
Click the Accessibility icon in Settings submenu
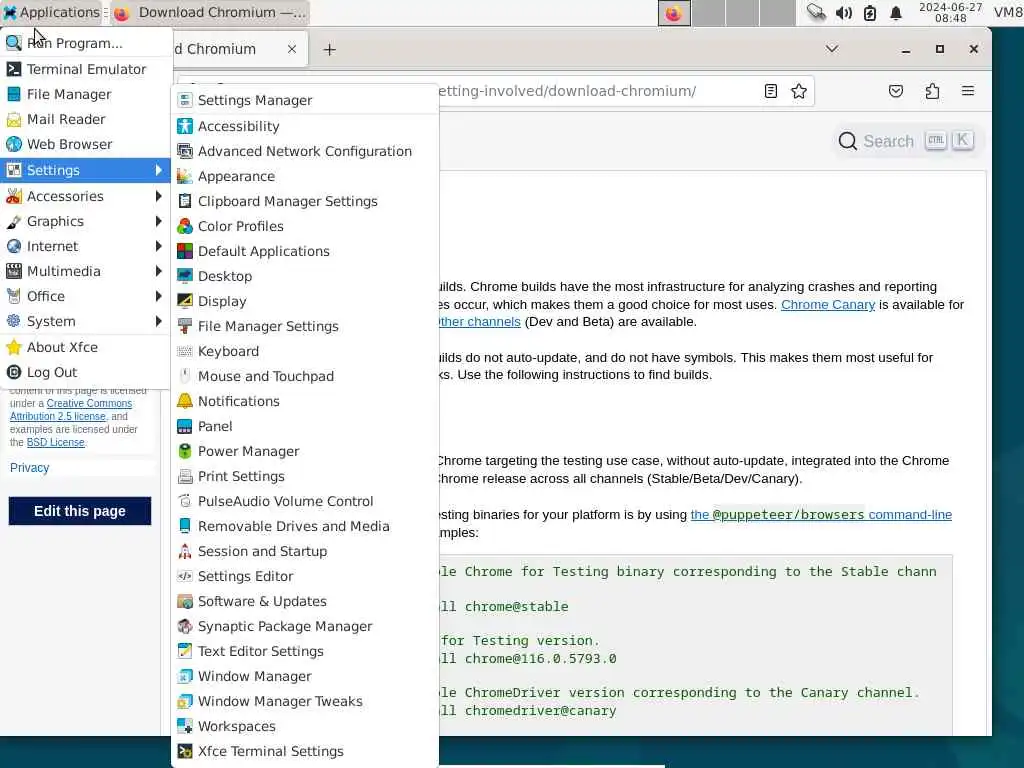(x=185, y=126)
